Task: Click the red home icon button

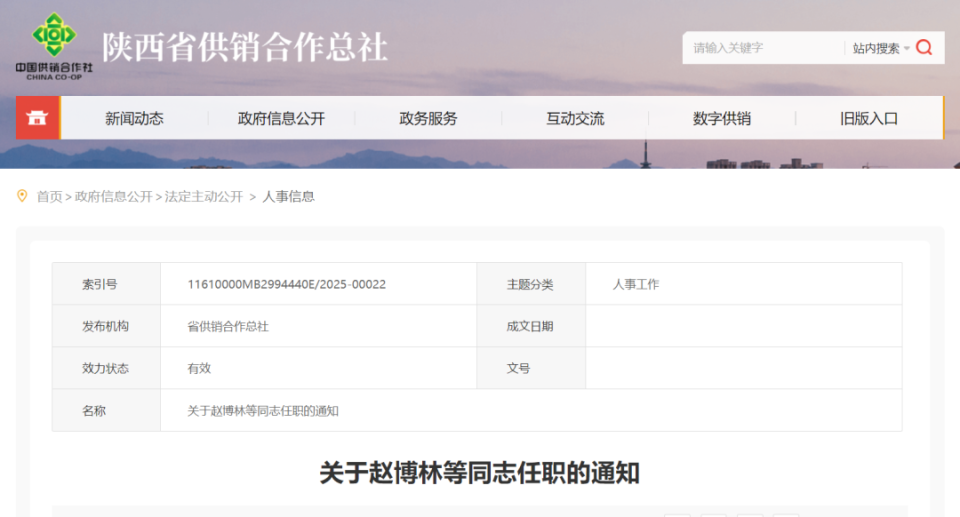Action: pos(37,118)
